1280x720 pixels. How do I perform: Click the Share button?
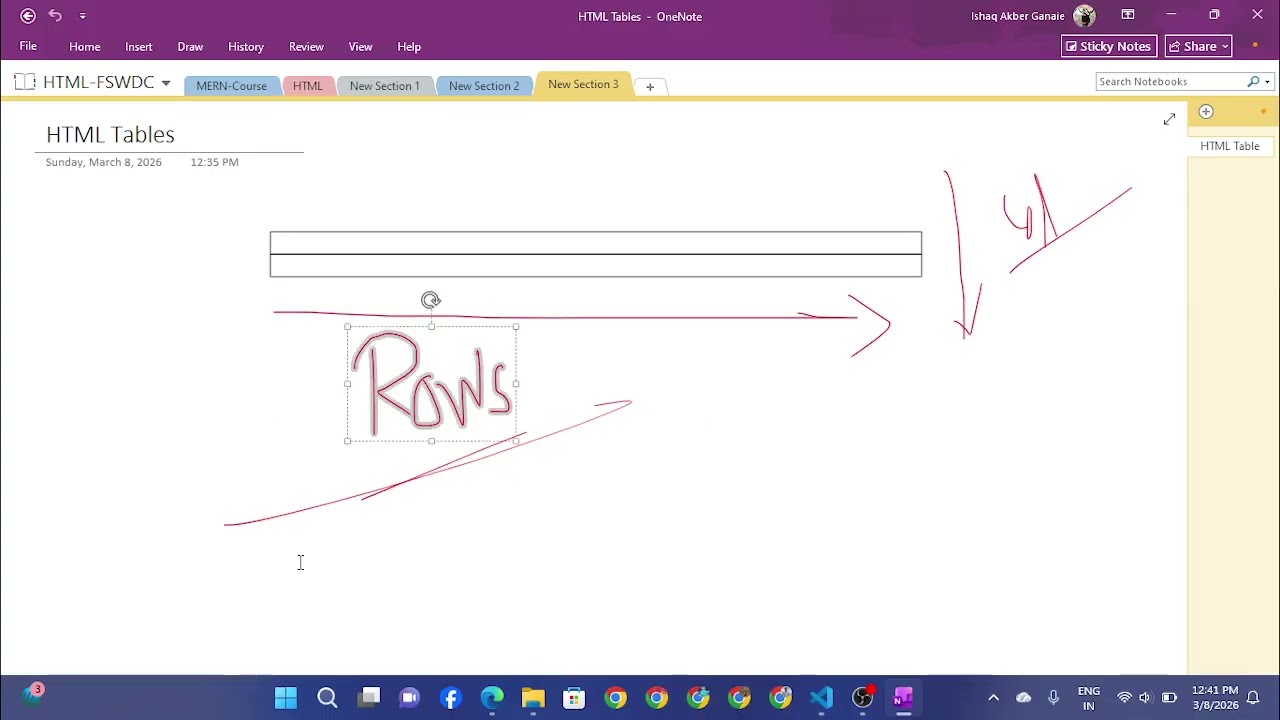tap(1199, 46)
